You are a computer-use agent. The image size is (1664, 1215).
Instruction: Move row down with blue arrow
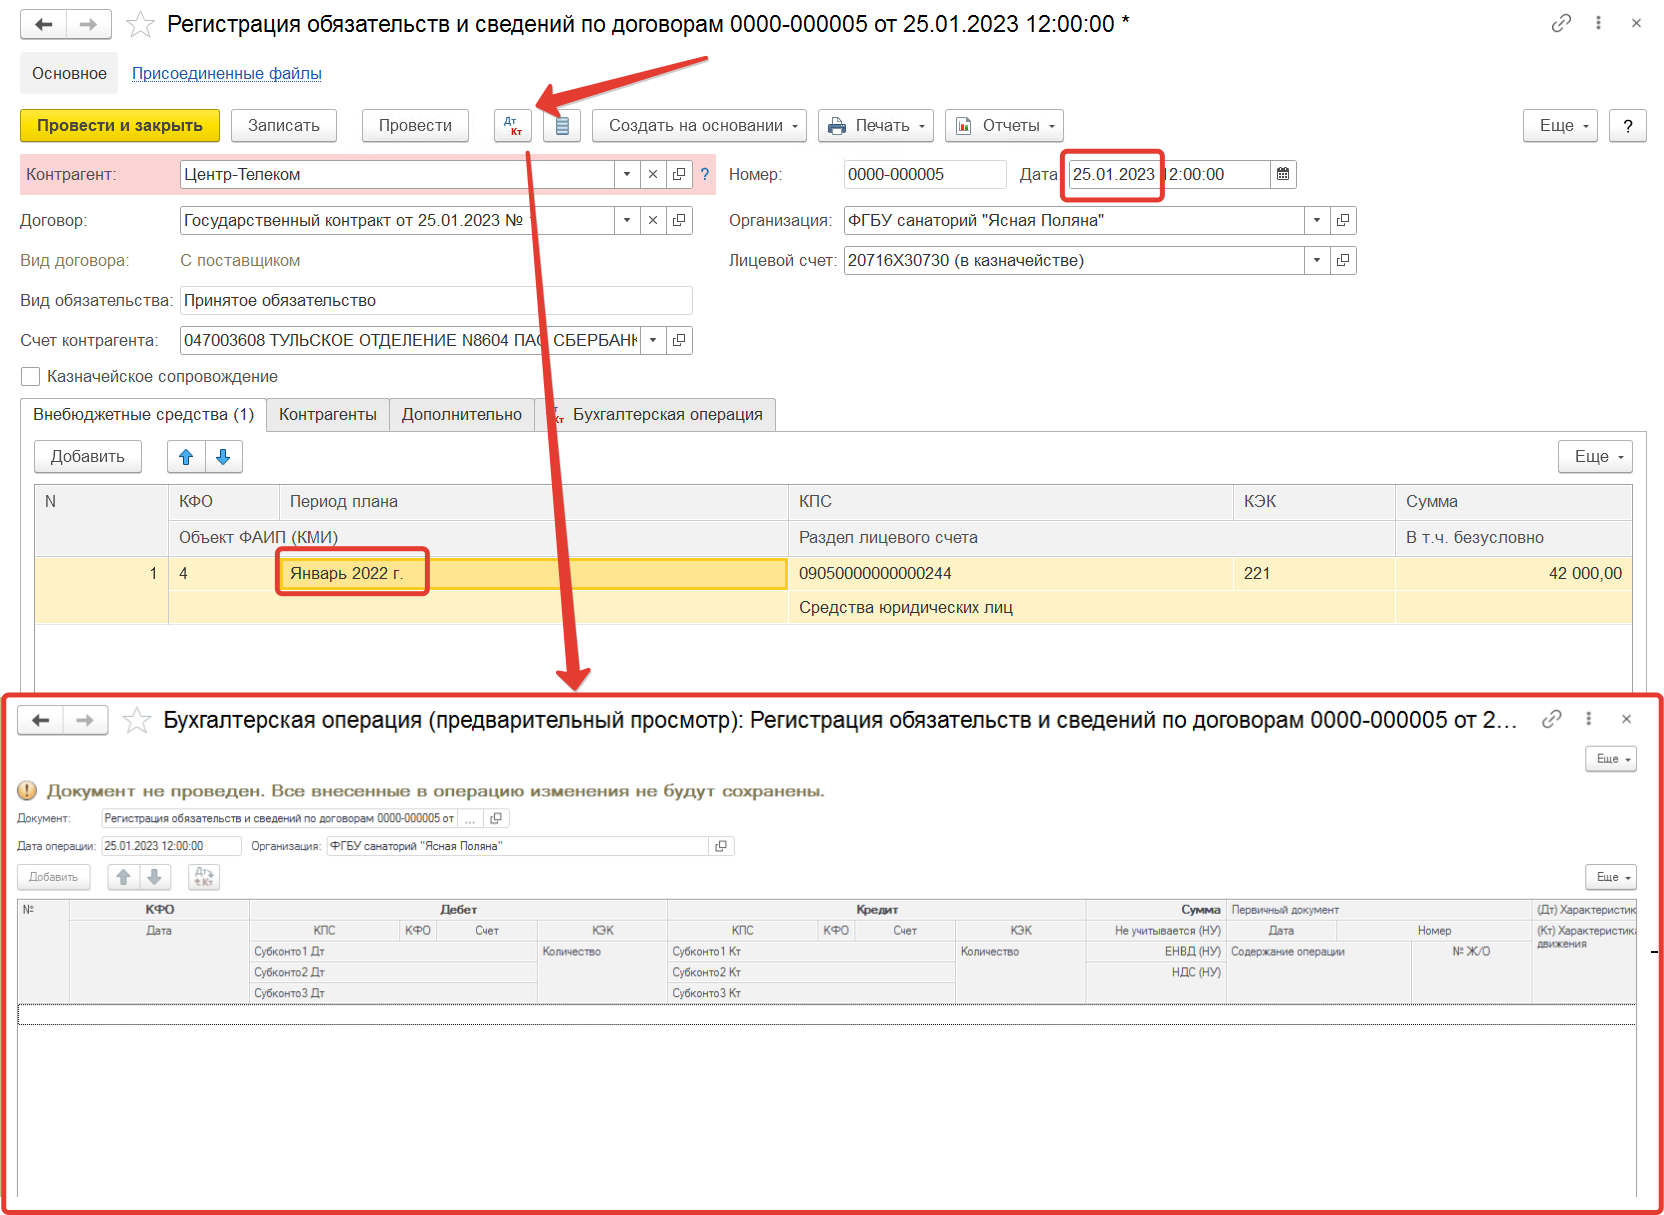tap(223, 457)
